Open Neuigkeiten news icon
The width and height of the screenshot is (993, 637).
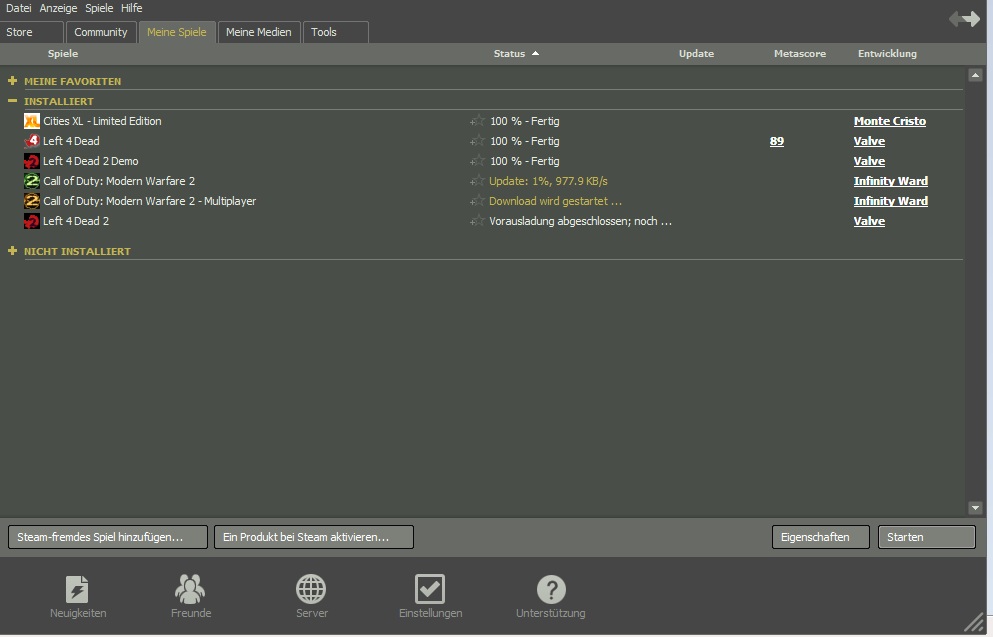pos(78,589)
